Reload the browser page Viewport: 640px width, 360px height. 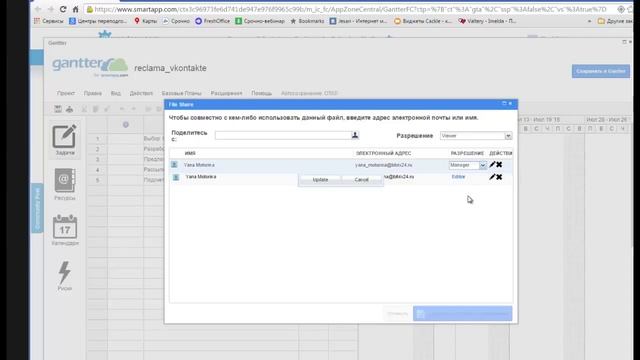pos(63,9)
